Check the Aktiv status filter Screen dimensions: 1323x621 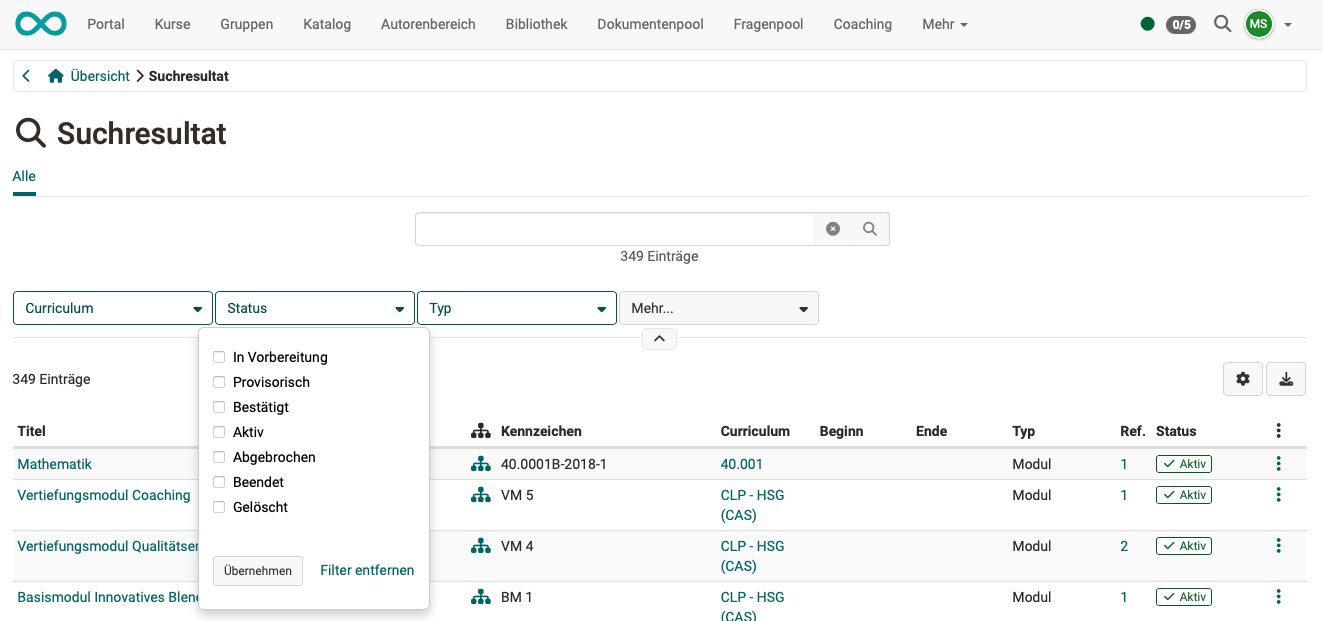click(219, 431)
